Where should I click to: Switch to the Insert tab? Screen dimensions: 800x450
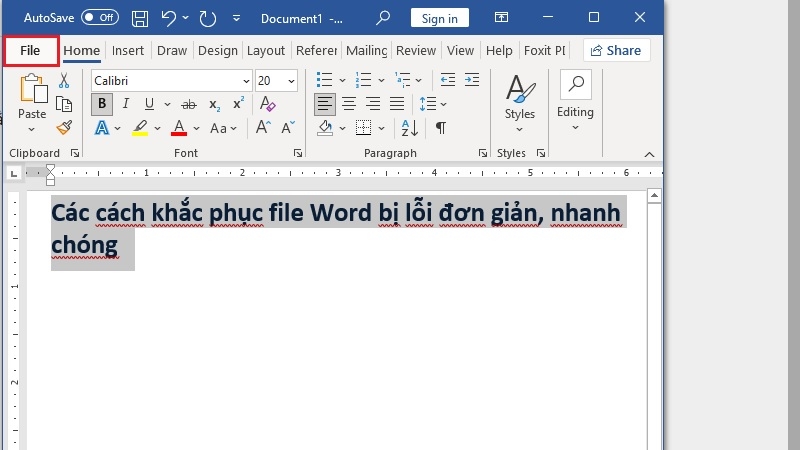(128, 51)
